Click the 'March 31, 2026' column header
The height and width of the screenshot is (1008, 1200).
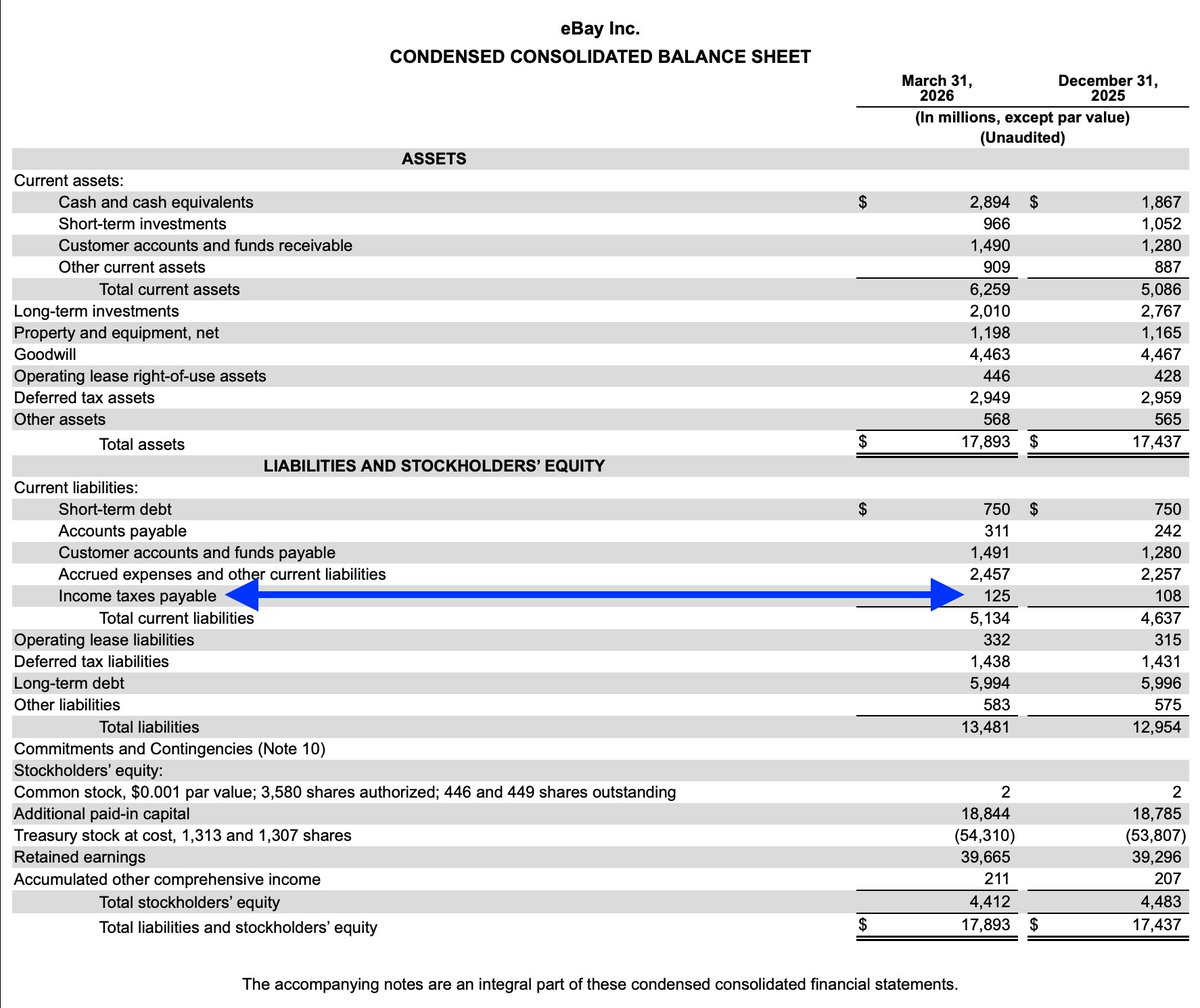[x=936, y=89]
